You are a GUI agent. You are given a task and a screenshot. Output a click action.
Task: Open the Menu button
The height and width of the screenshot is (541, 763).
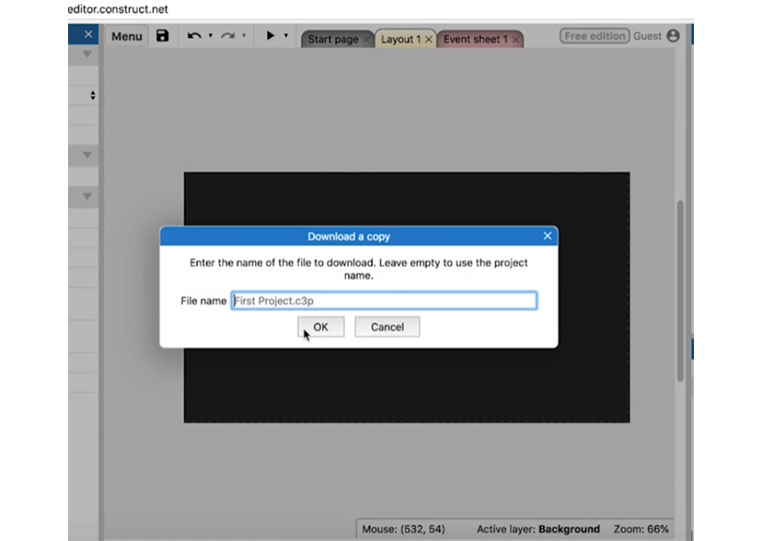[x=127, y=36]
